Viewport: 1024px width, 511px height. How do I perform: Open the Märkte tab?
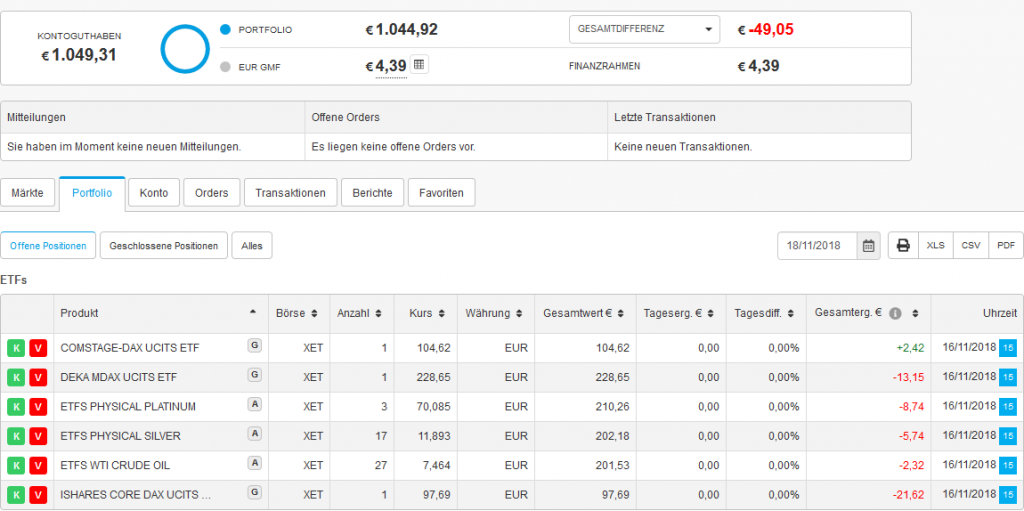point(27,193)
